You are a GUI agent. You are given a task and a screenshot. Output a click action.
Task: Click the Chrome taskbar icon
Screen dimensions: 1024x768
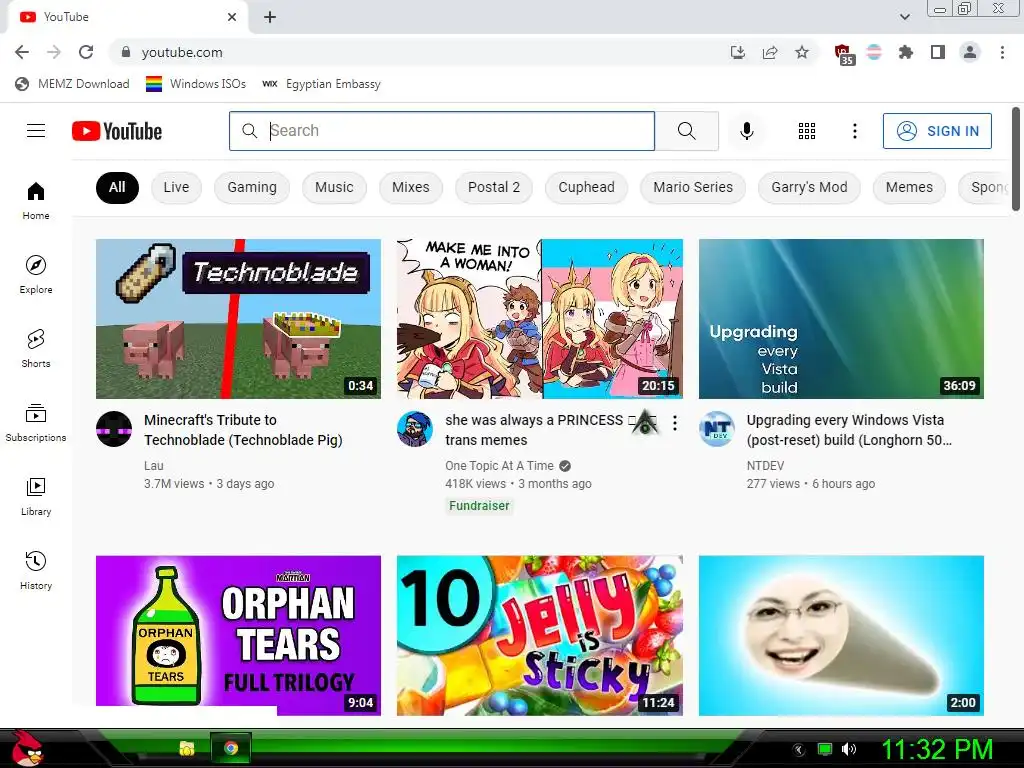[231, 748]
